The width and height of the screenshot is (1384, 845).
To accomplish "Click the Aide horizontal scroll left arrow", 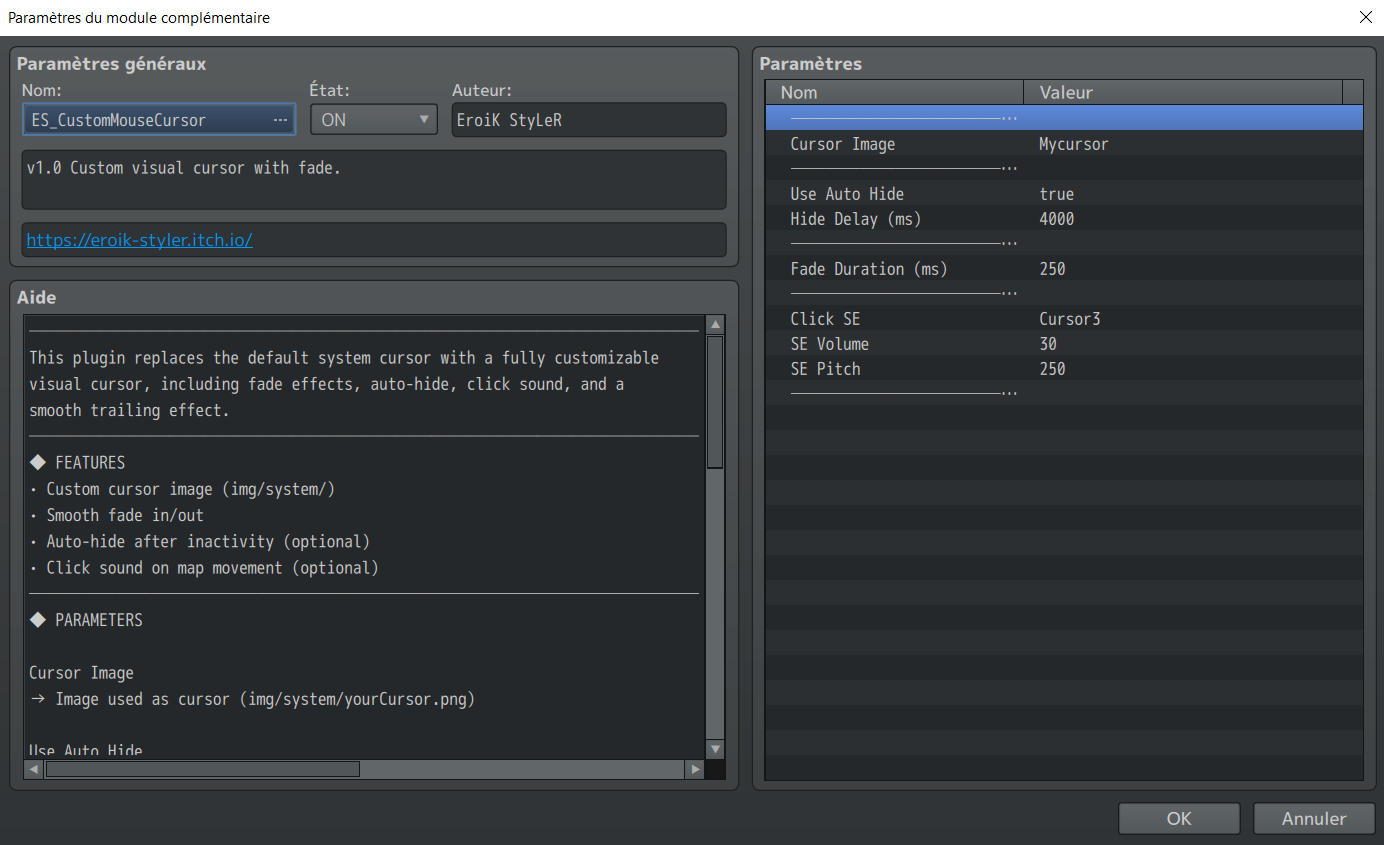I will 34,769.
